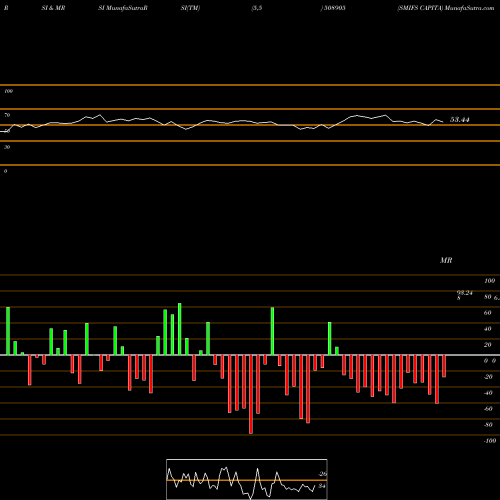Click the -26 value in the mini chart

coord(322,474)
